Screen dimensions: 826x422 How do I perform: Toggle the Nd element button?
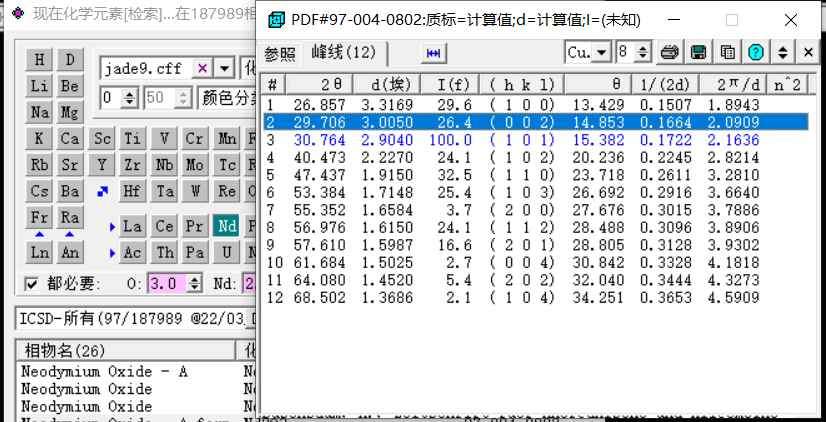[x=227, y=226]
